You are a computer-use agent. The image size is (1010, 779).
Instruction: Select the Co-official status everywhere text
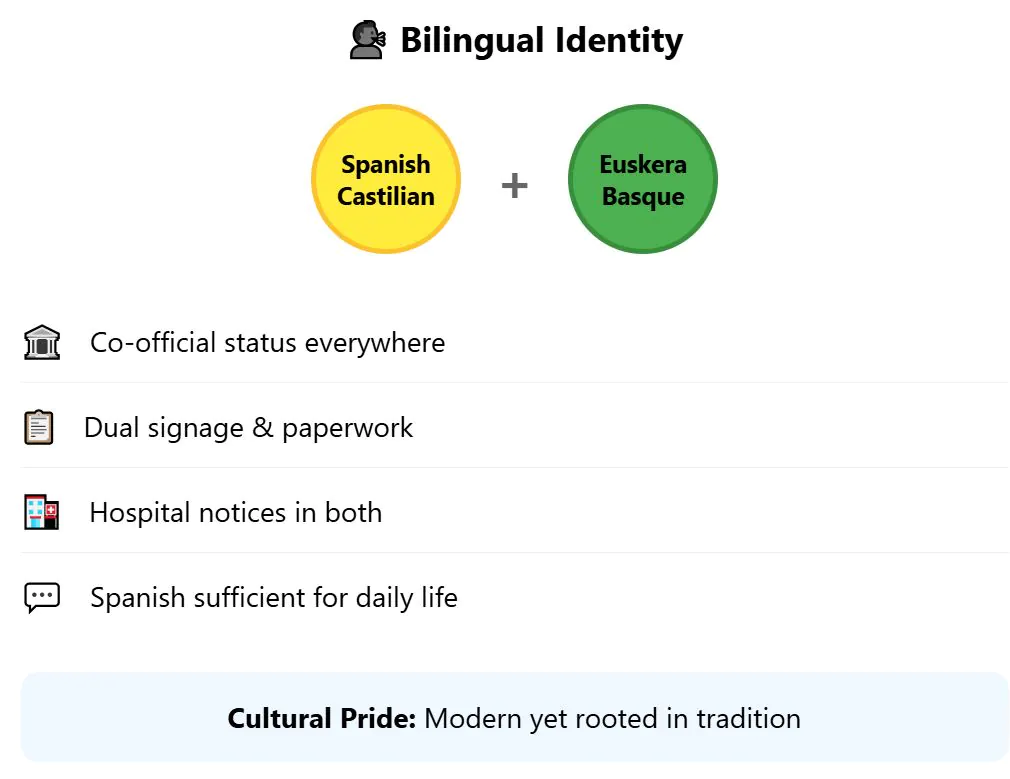(267, 342)
